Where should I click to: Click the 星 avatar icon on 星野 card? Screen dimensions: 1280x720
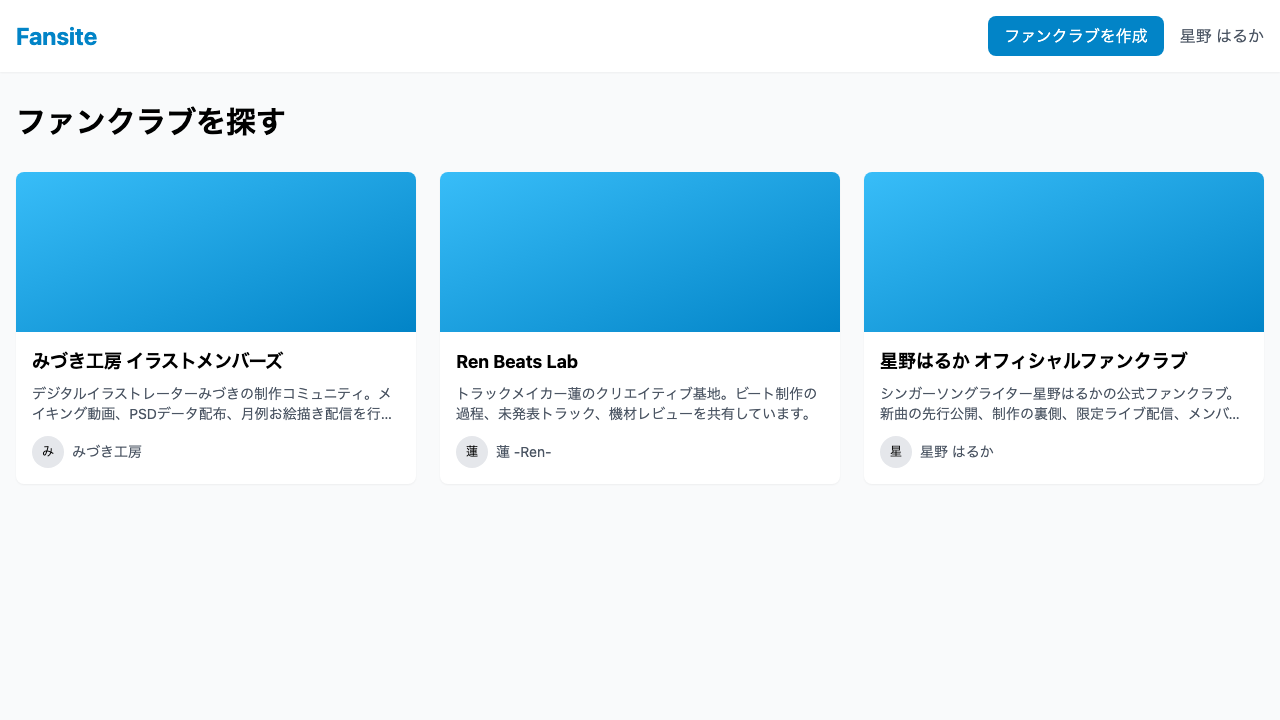pyautogui.click(x=896, y=452)
